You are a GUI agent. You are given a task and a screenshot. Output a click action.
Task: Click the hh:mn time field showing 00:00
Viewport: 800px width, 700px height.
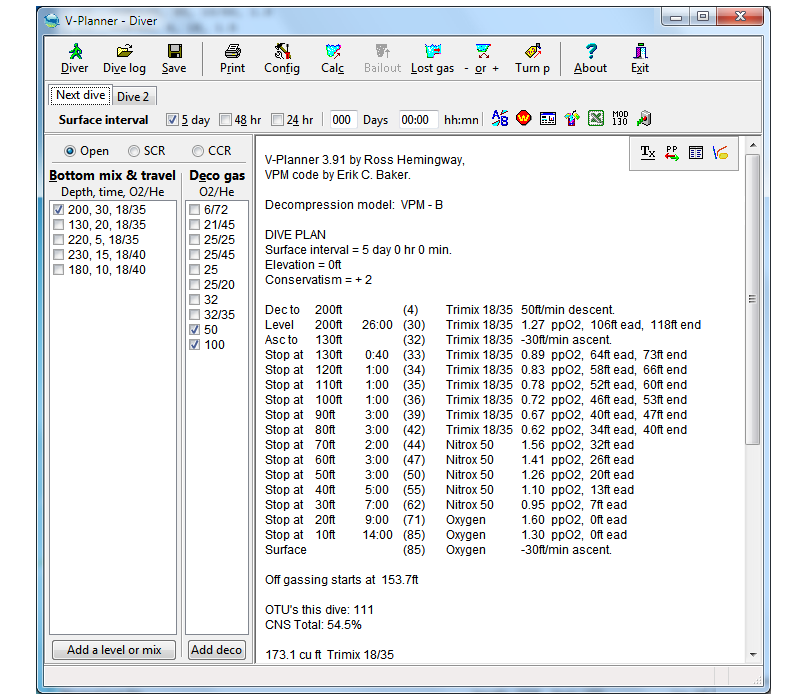click(x=417, y=120)
